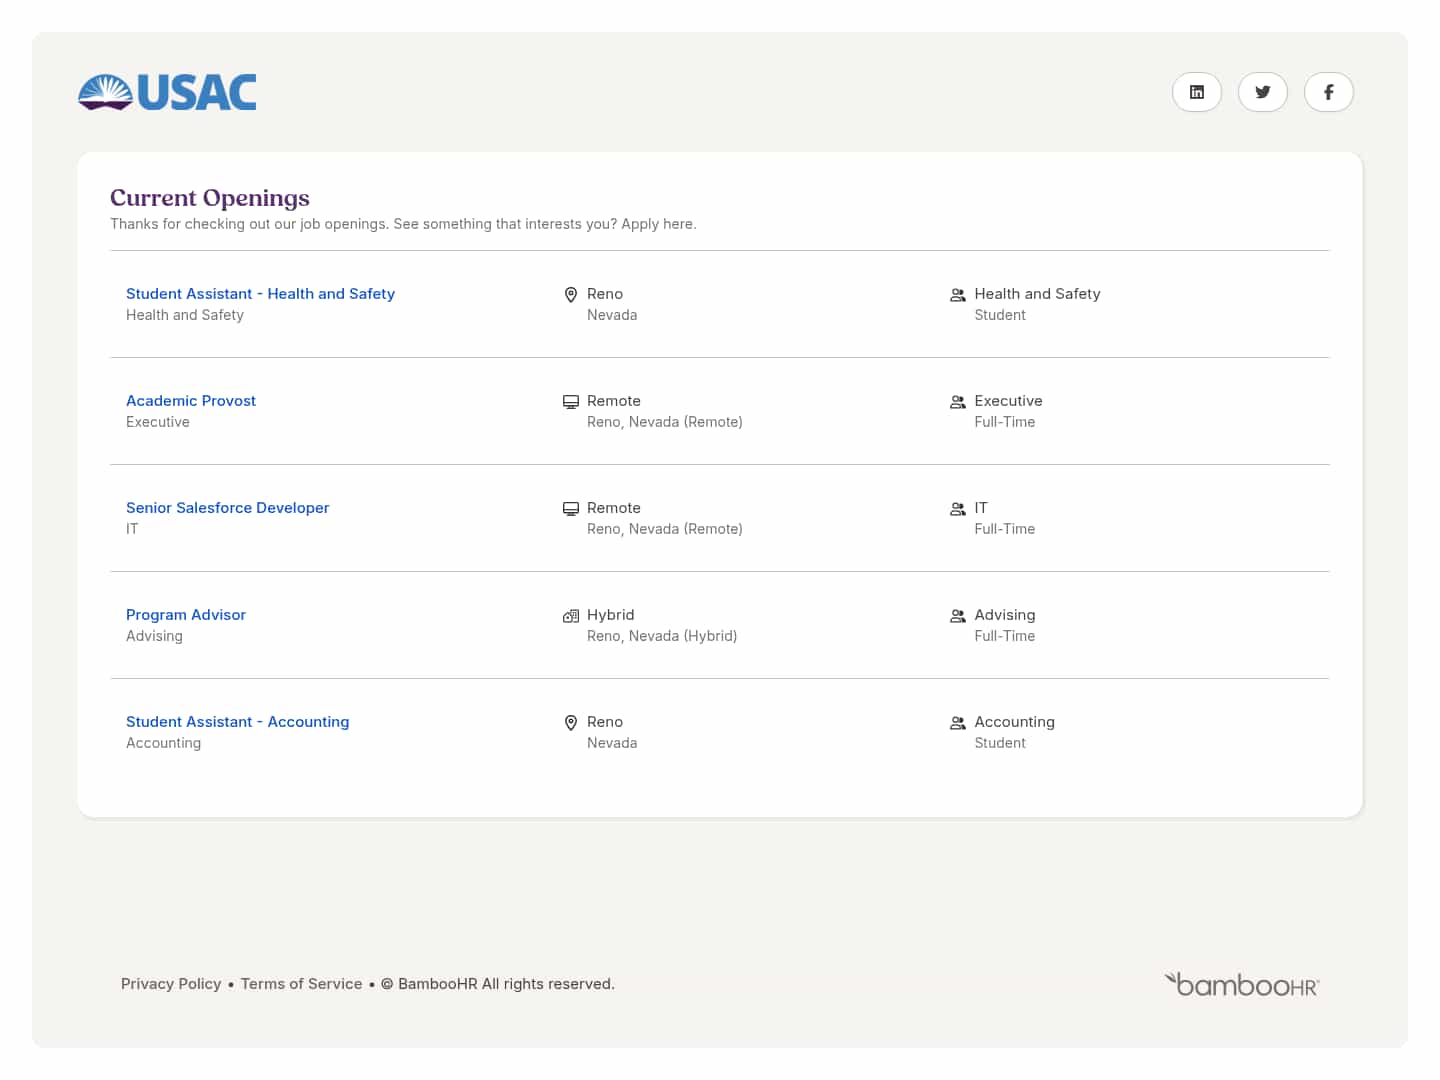Go to Terms of Service
Screen dimensions: 1440x1080
(301, 984)
